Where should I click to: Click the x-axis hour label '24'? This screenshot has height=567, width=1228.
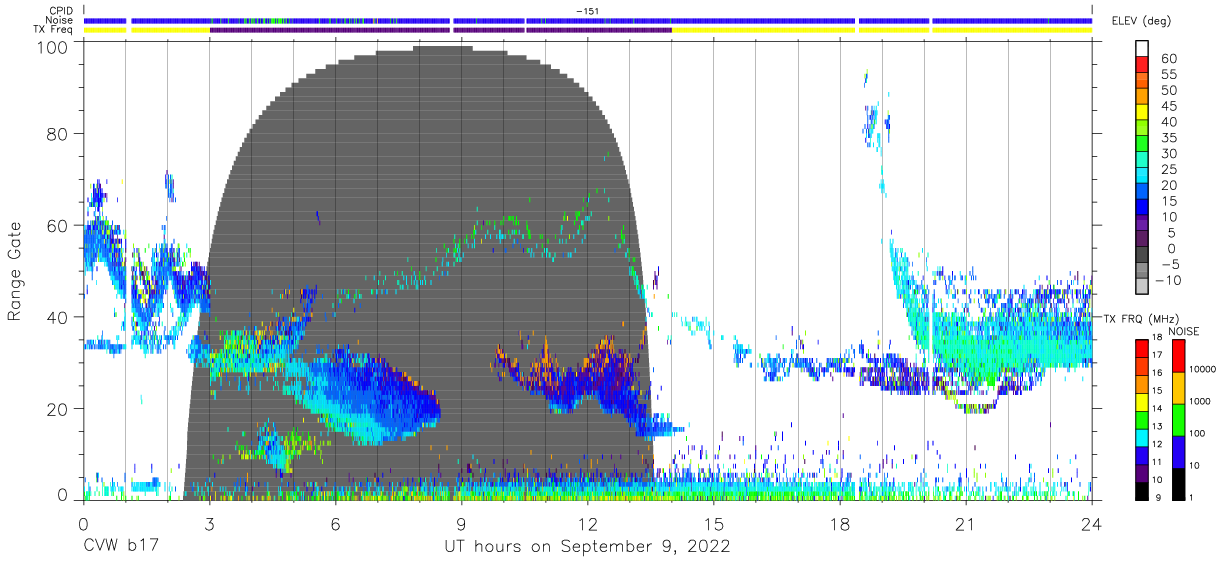pos(1091,523)
